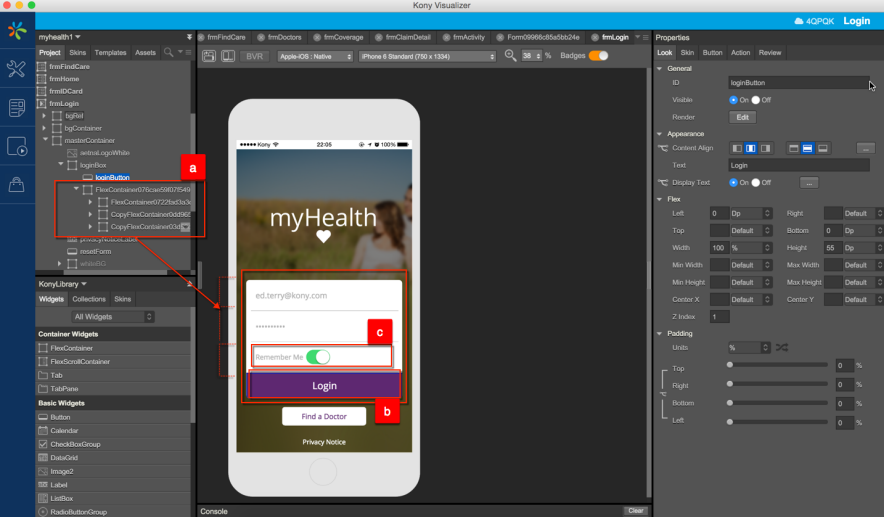Open the device preview play sidebar icon
The width and height of the screenshot is (884, 517).
(16, 146)
